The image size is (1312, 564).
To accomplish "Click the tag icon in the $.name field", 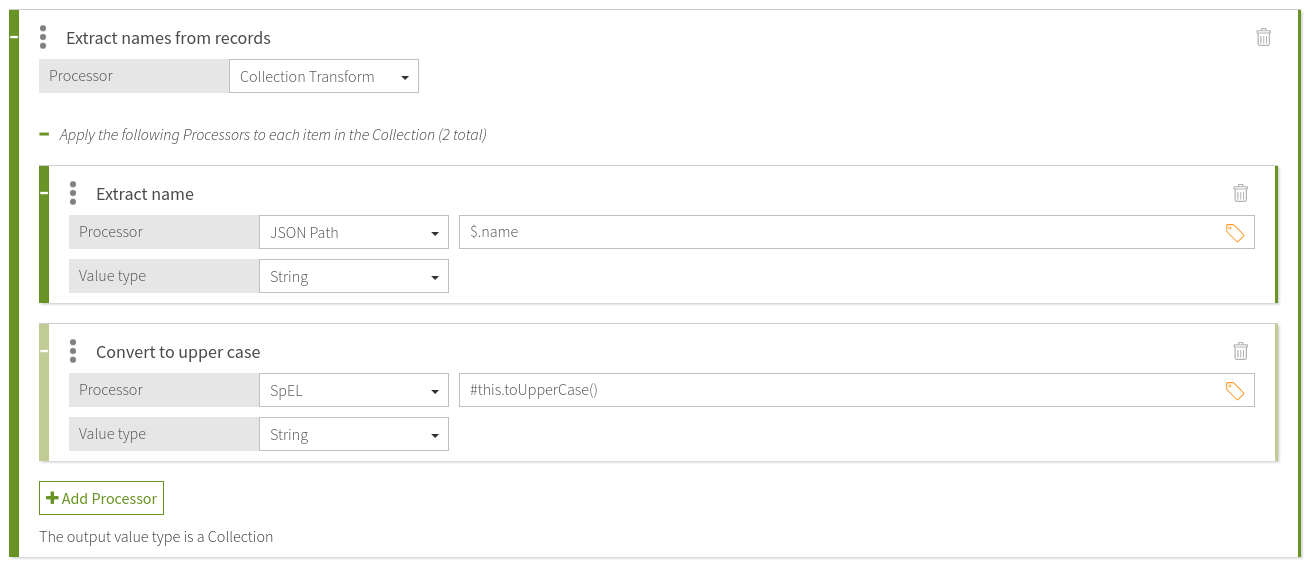I will 1235,233.
